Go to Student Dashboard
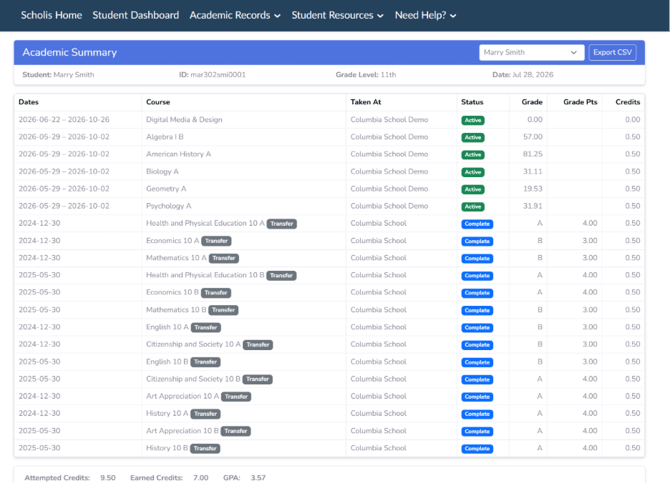 pyautogui.click(x=135, y=15)
